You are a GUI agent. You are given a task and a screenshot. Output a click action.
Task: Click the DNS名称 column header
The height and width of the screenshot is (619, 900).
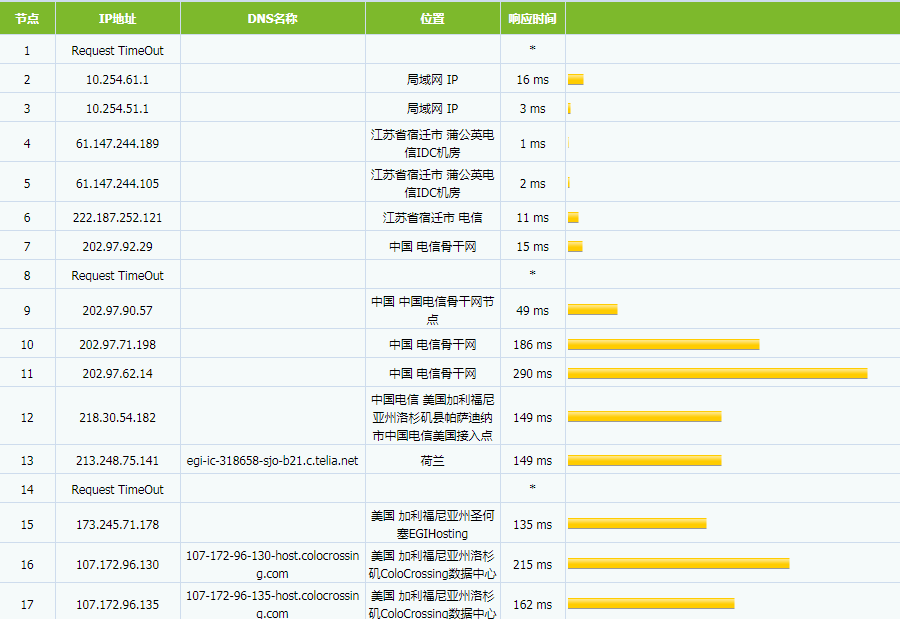[272, 18]
